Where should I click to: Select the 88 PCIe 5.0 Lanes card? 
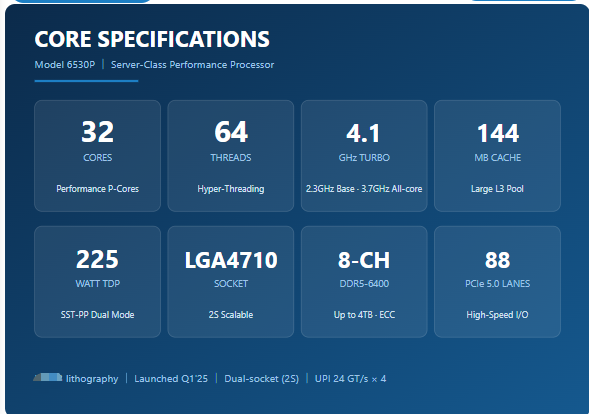click(497, 282)
